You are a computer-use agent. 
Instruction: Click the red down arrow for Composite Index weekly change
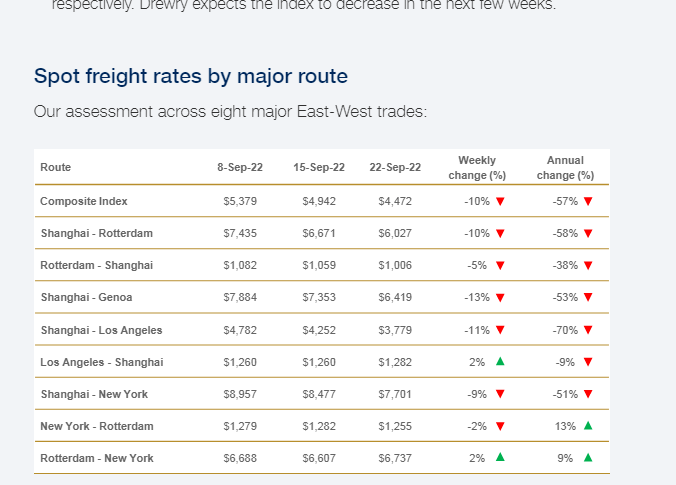pos(500,201)
